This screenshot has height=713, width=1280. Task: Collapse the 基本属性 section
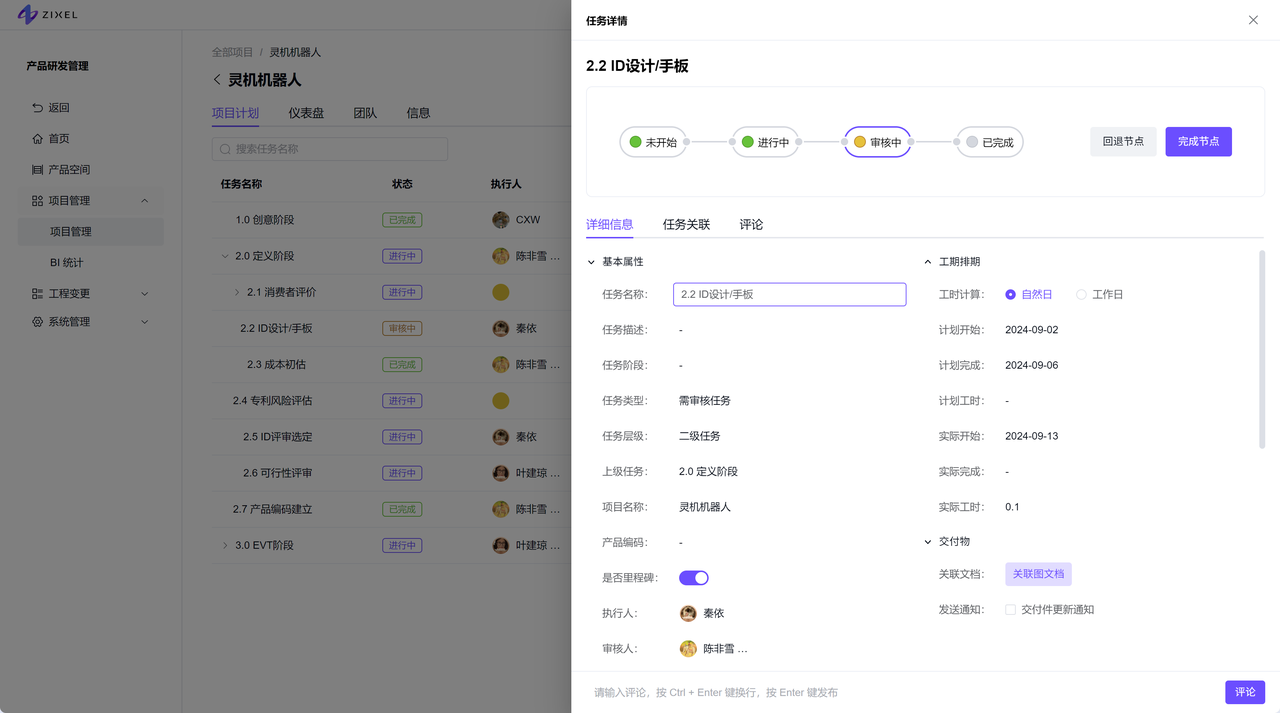coord(591,262)
